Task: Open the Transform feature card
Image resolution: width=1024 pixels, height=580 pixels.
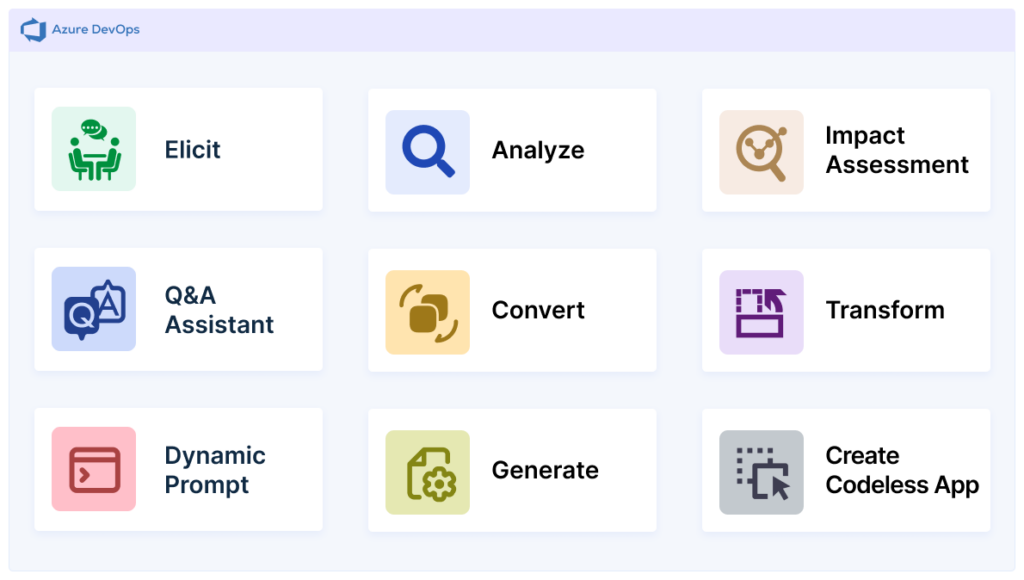Action: tap(846, 310)
